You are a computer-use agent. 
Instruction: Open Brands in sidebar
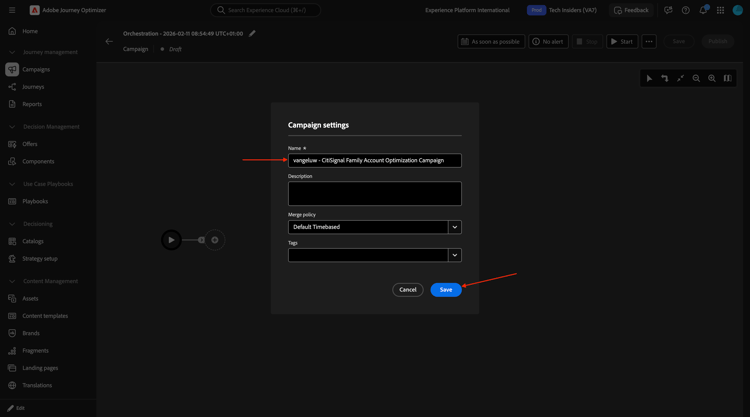[x=31, y=333]
